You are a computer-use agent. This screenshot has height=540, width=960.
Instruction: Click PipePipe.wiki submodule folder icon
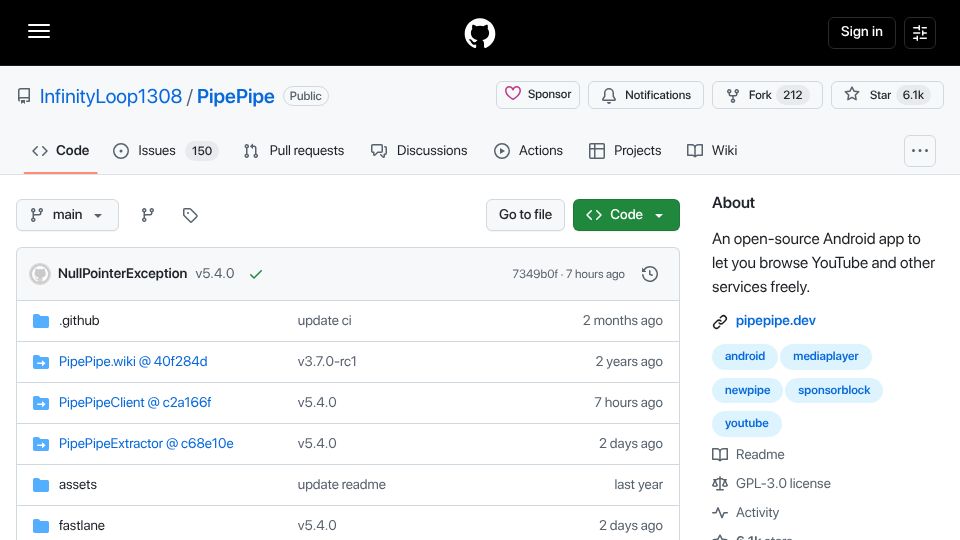point(41,362)
